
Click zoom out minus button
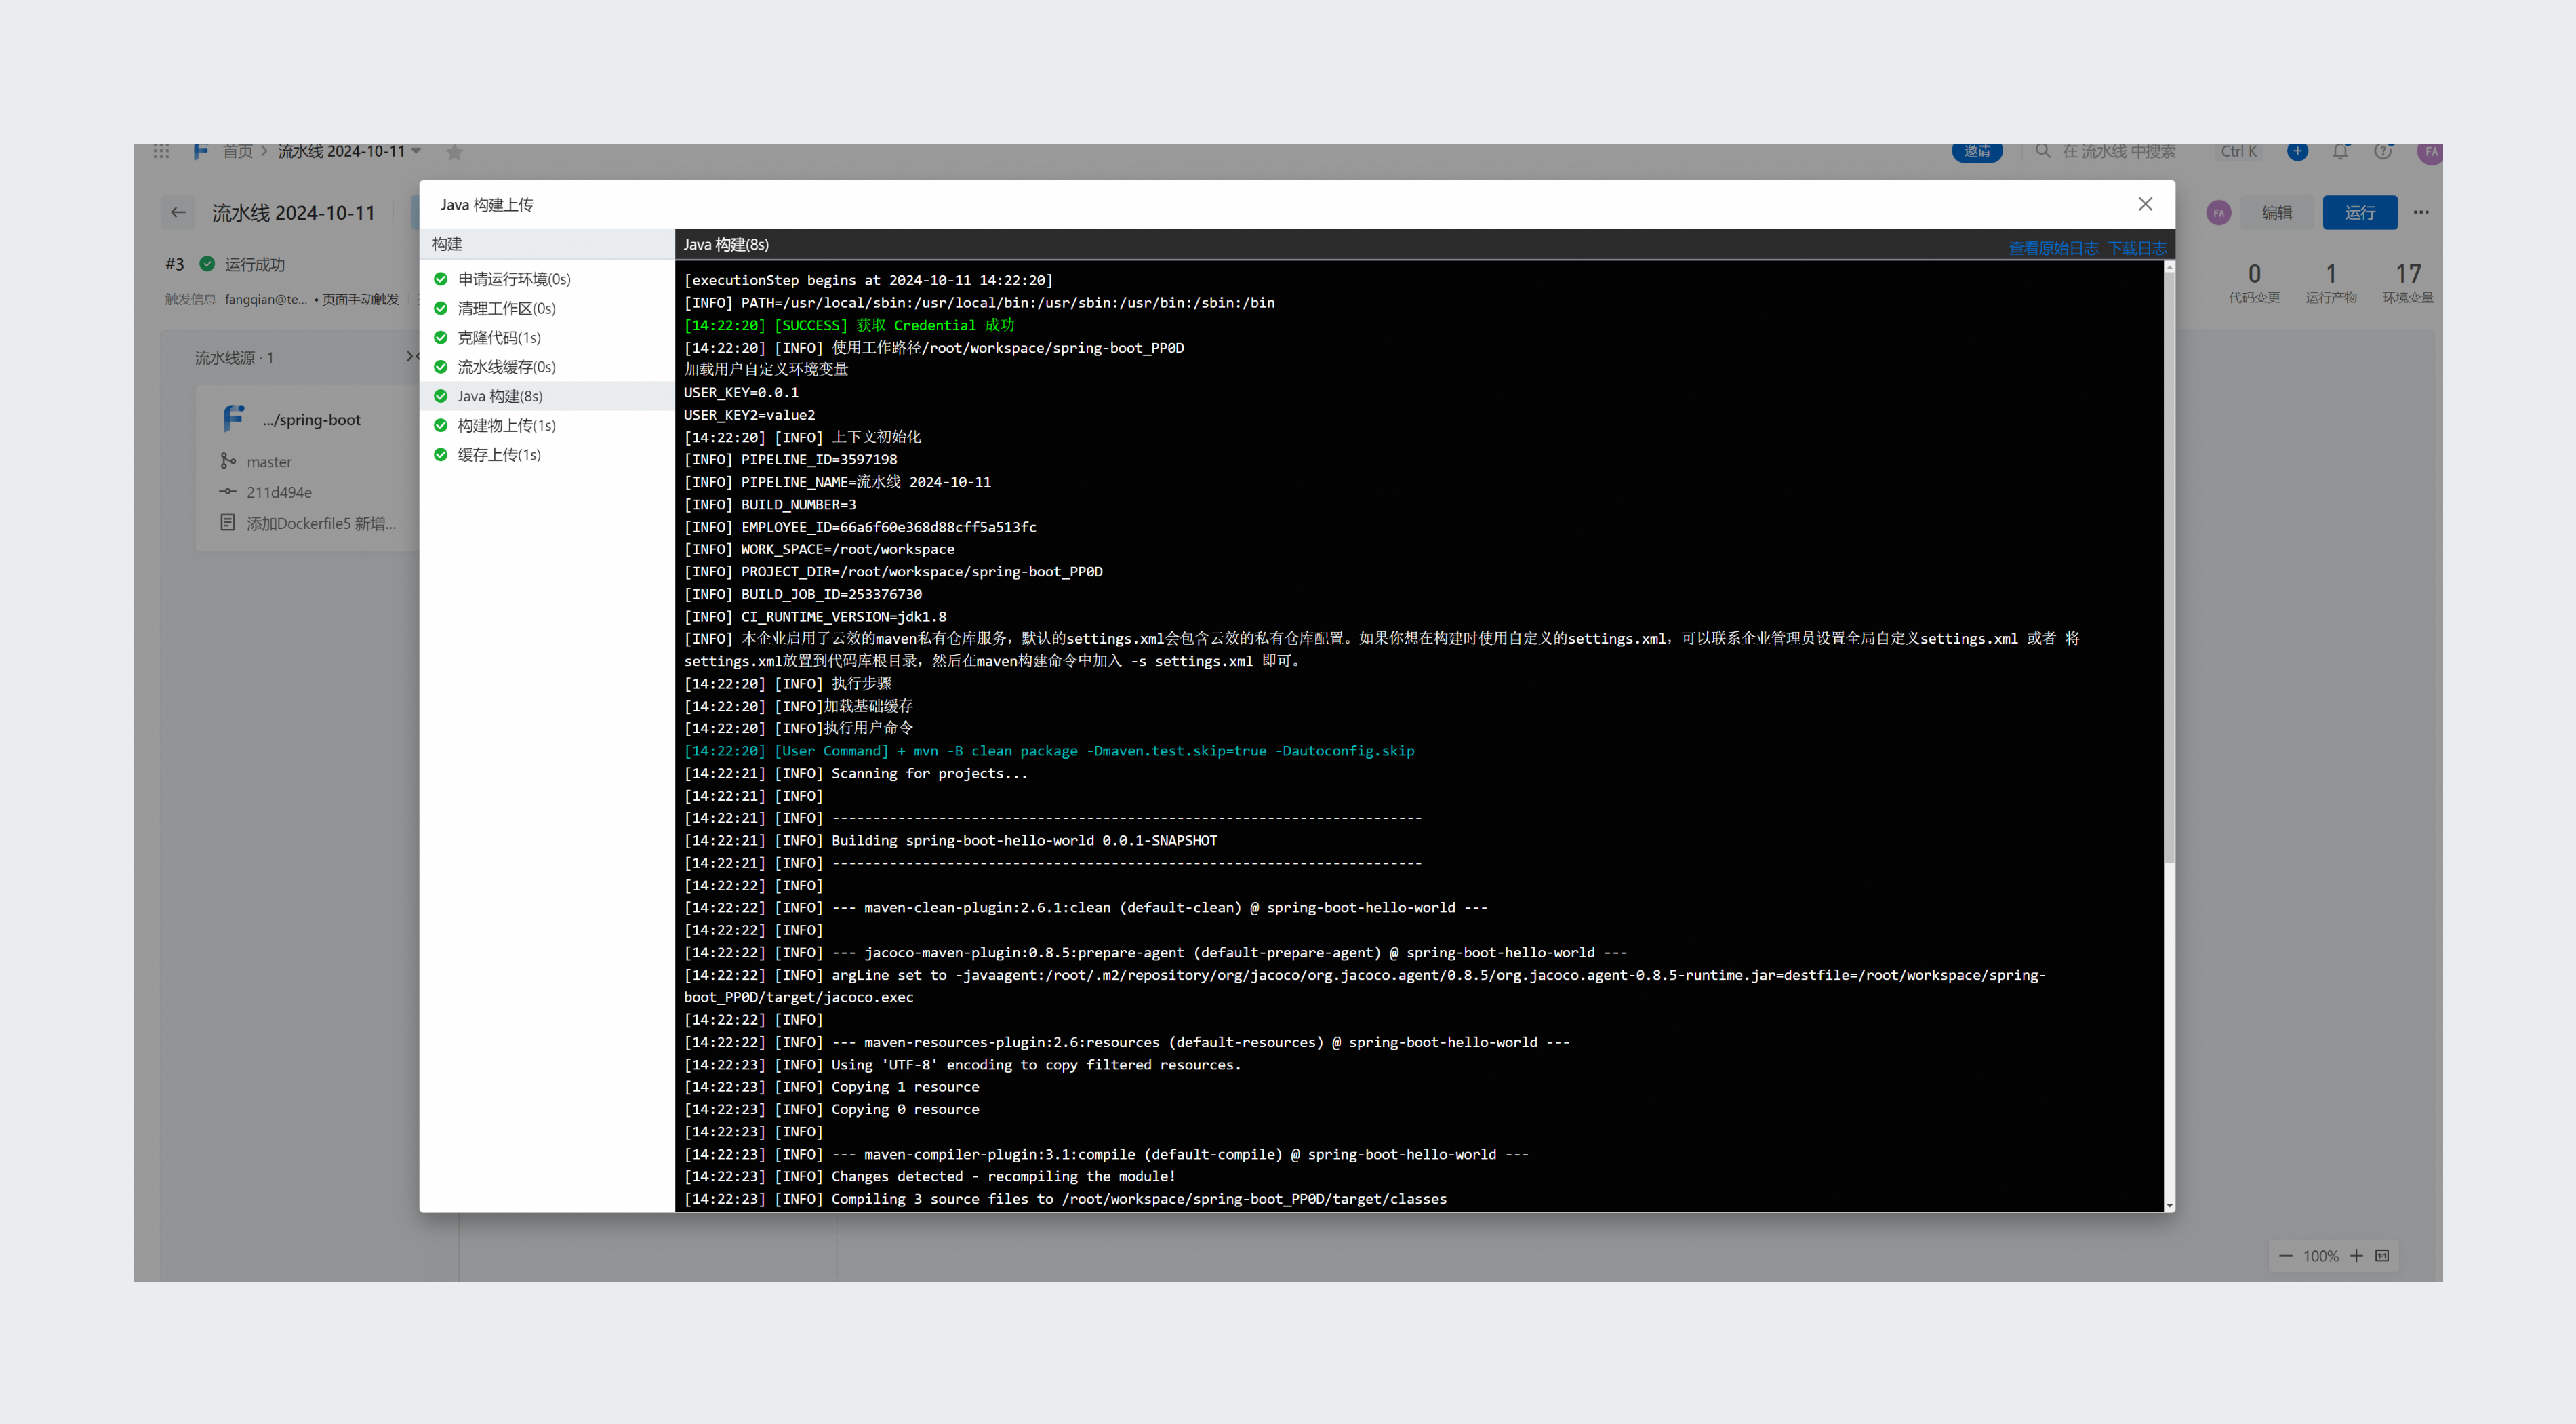(x=2285, y=1256)
